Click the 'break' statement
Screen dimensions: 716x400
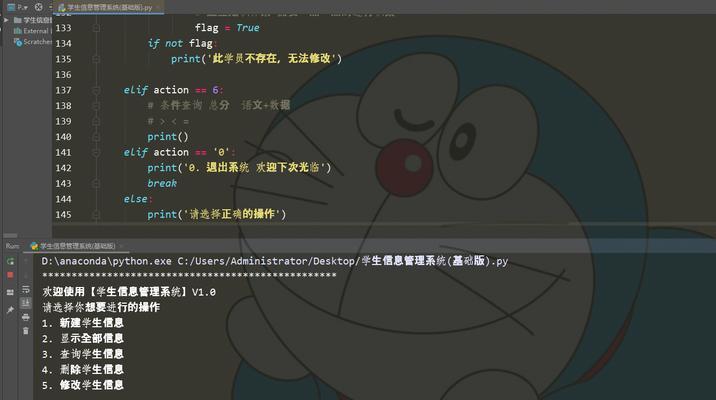pos(162,183)
